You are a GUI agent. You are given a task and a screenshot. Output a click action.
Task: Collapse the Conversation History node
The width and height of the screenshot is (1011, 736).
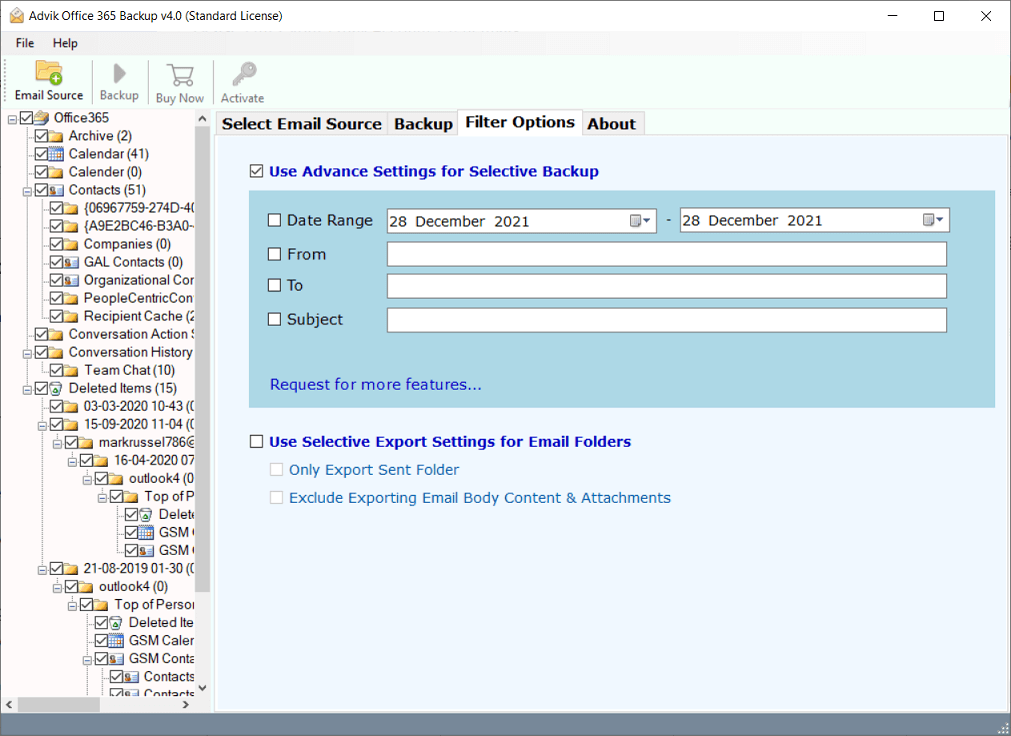pos(27,354)
